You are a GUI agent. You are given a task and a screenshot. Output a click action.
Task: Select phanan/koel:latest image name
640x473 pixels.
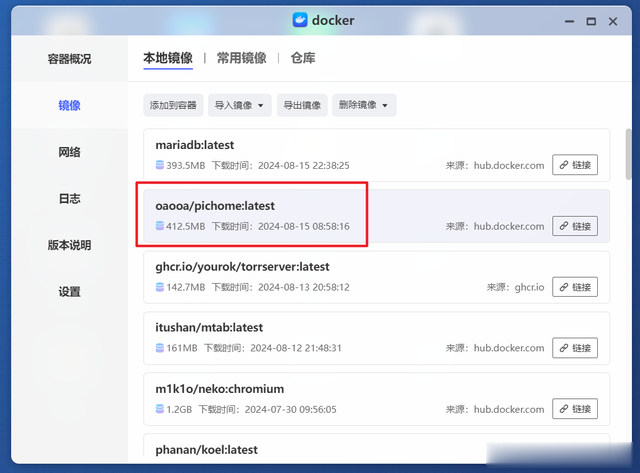point(207,450)
